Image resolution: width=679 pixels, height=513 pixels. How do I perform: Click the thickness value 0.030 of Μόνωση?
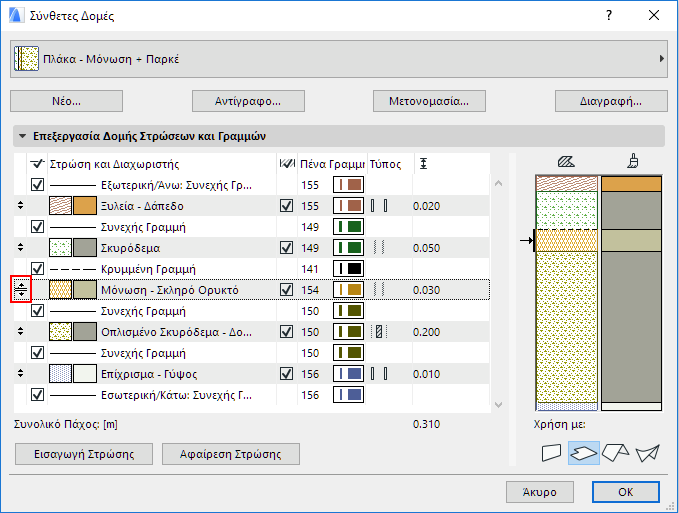(427, 290)
